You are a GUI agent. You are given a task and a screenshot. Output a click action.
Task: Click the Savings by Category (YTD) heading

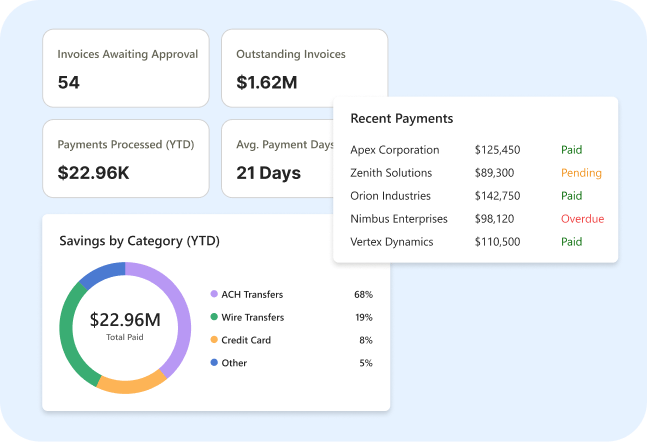click(x=139, y=241)
